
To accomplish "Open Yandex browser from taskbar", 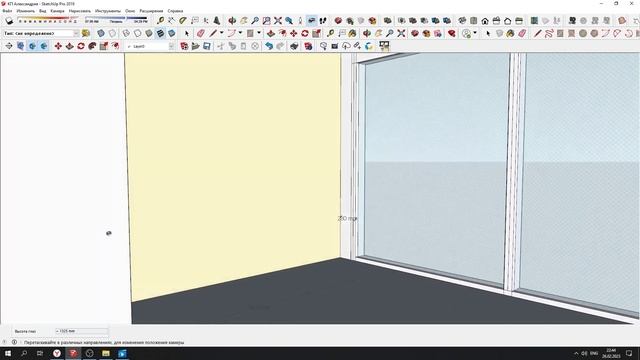I will coord(57,353).
